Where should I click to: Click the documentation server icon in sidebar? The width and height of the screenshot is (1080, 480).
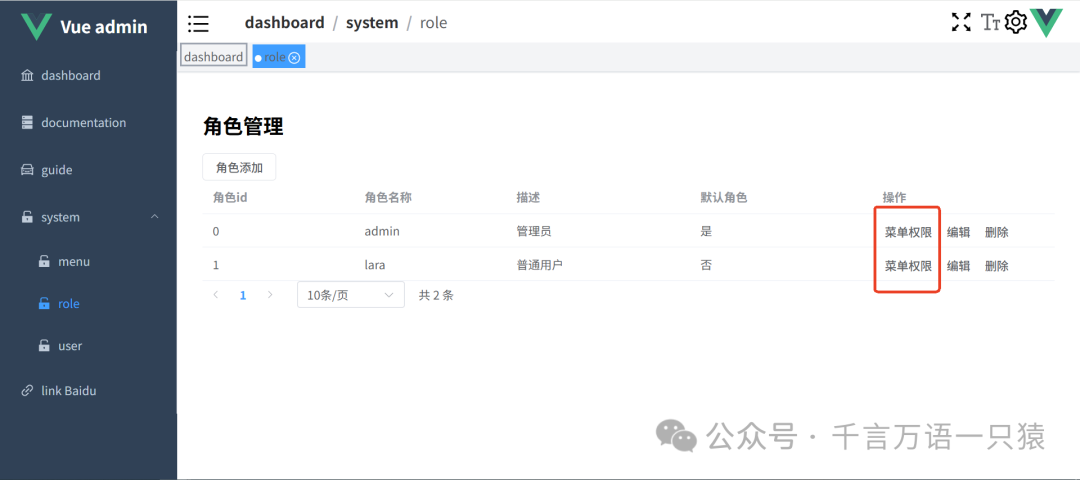click(27, 123)
